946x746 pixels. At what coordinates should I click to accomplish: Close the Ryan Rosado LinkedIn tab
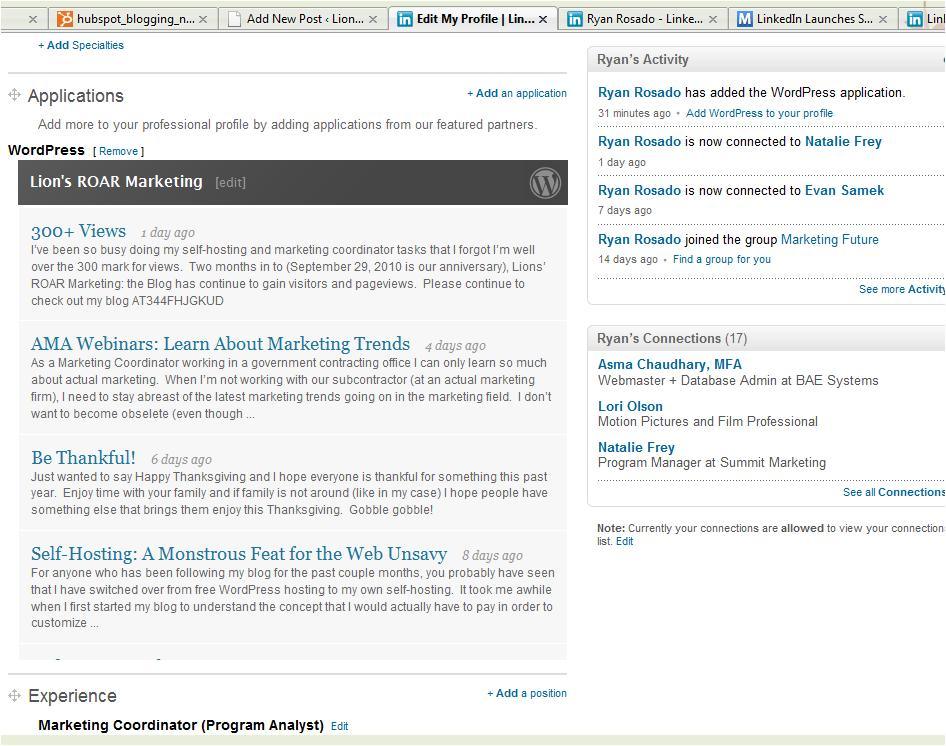tap(713, 19)
